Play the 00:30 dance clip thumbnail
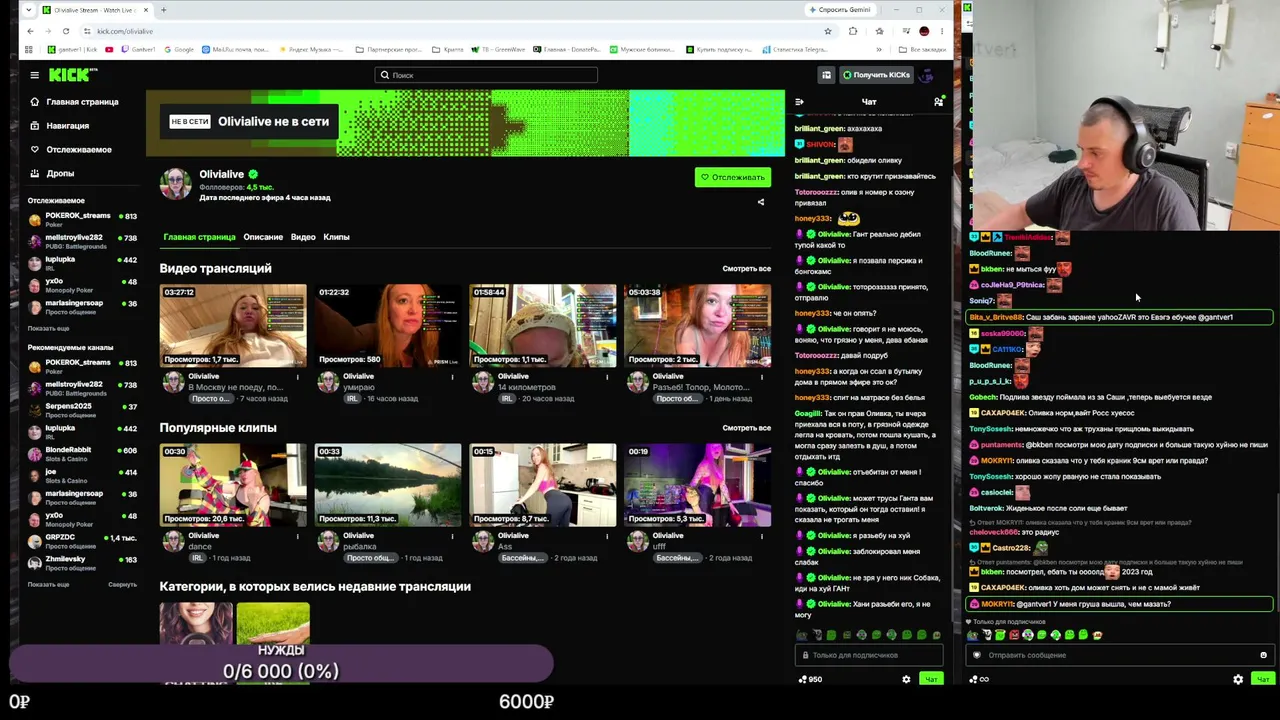Image resolution: width=1280 pixels, height=720 pixels. (x=233, y=485)
